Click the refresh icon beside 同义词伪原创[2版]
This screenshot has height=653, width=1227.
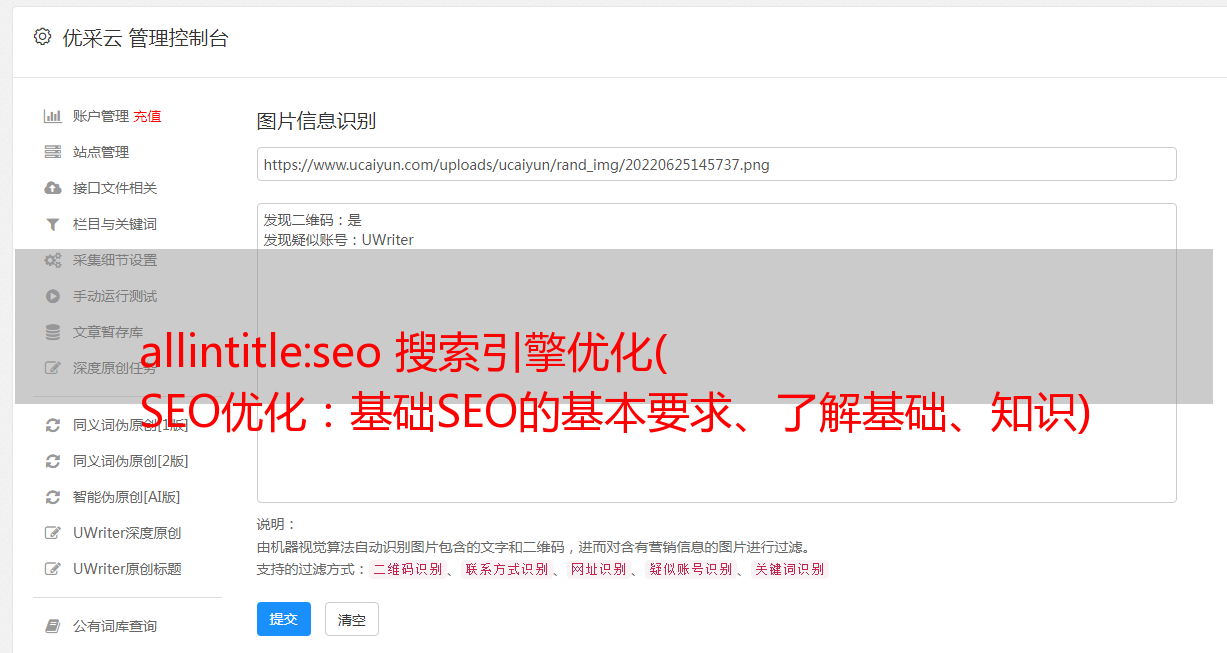53,461
